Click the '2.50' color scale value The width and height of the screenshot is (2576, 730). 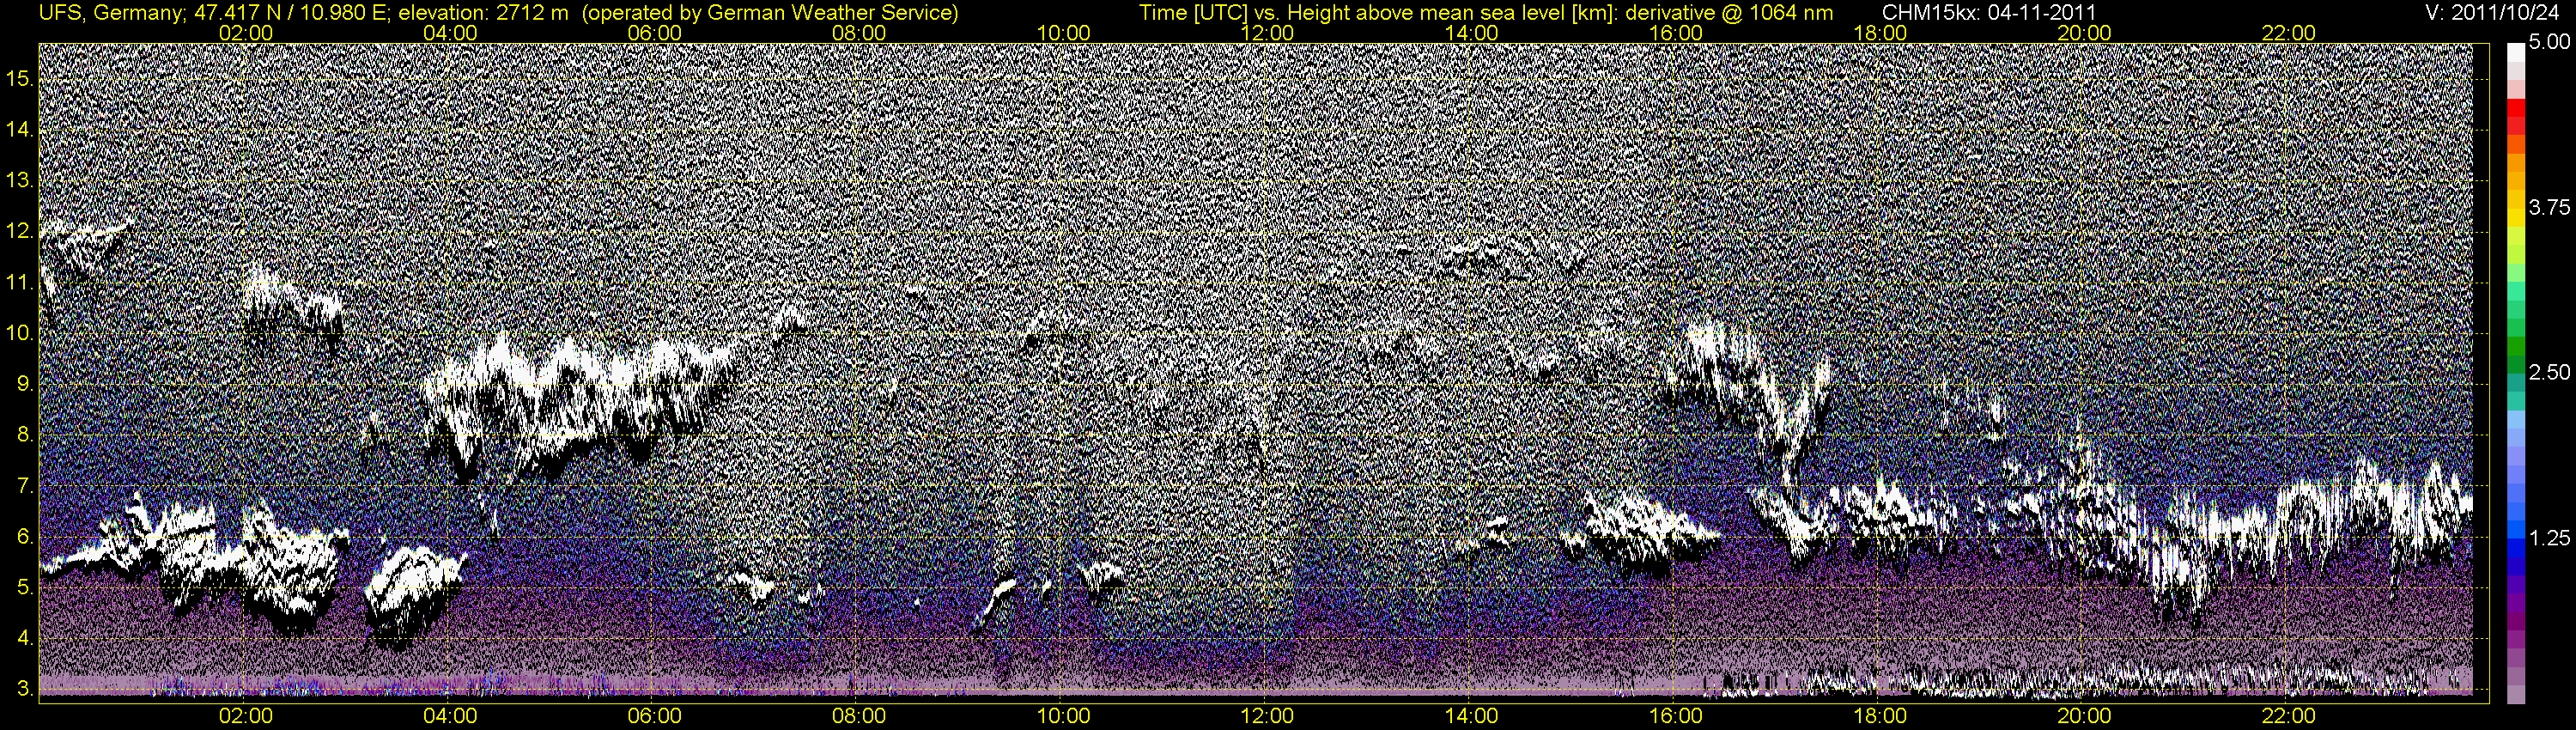pyautogui.click(x=2548, y=373)
